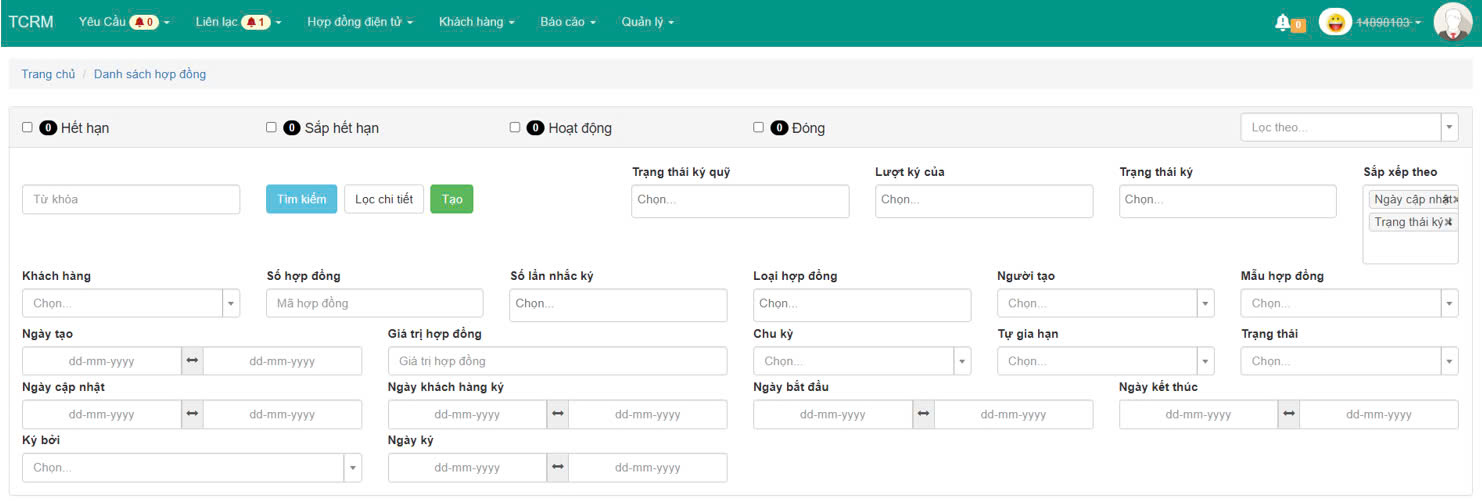Click the Ngày bắt đầu range arrow icon
The height and width of the screenshot is (501, 1482).
[923, 414]
